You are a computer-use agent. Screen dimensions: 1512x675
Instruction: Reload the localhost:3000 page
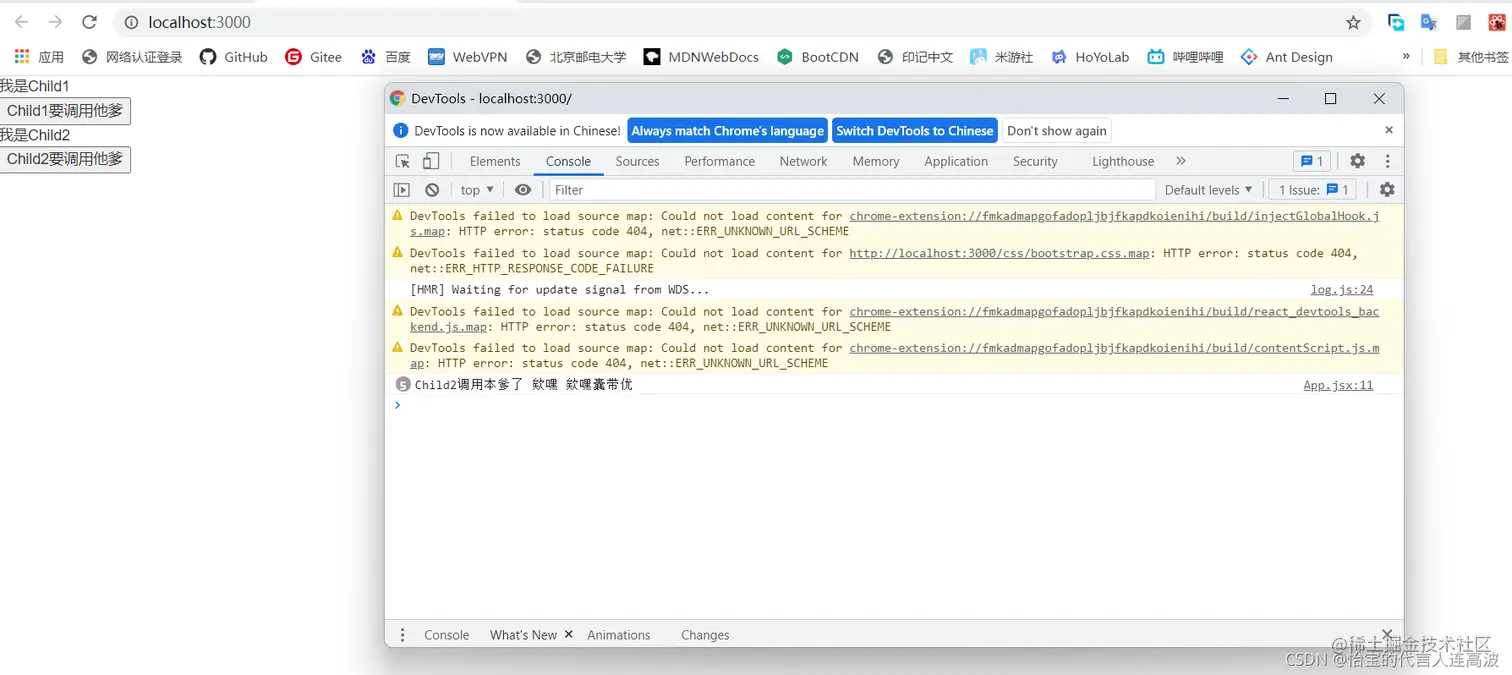pyautogui.click(x=90, y=22)
